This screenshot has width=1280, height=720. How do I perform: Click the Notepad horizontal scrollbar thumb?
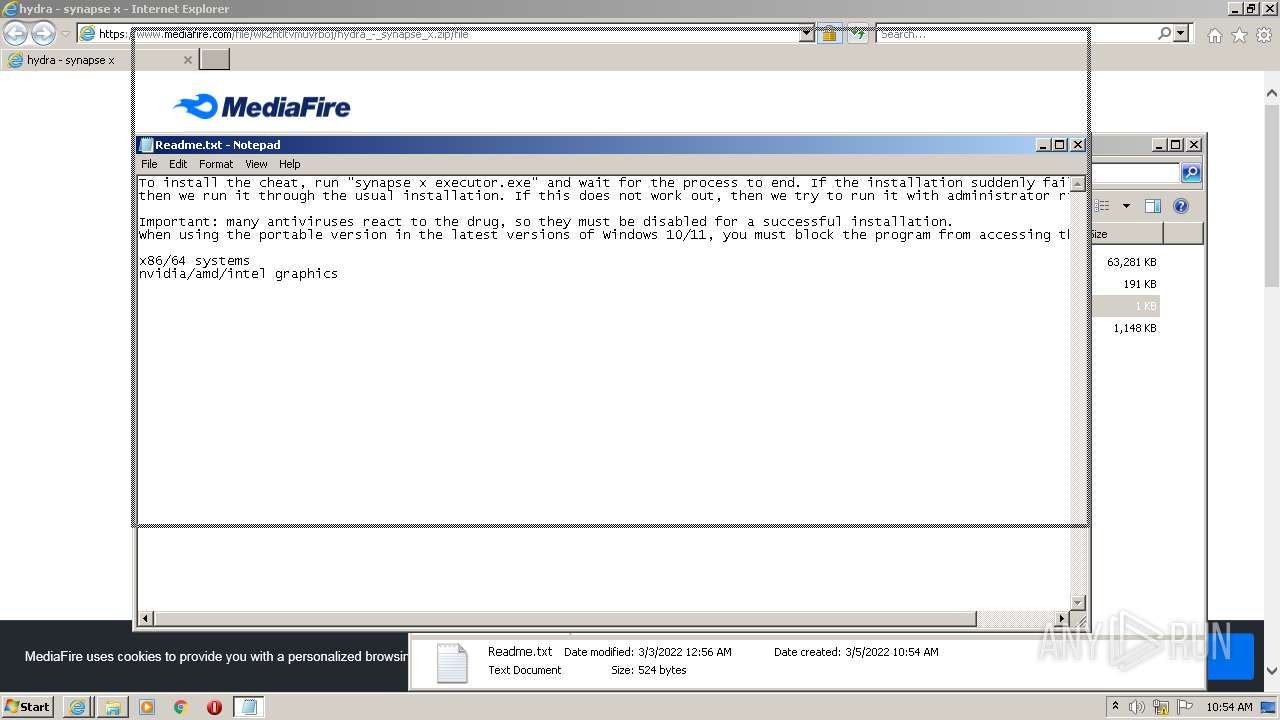(565, 619)
